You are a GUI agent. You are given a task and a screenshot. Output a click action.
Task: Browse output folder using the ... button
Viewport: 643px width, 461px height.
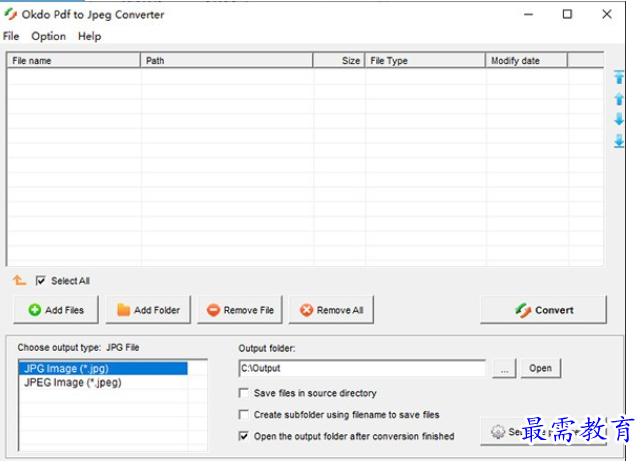click(x=504, y=368)
